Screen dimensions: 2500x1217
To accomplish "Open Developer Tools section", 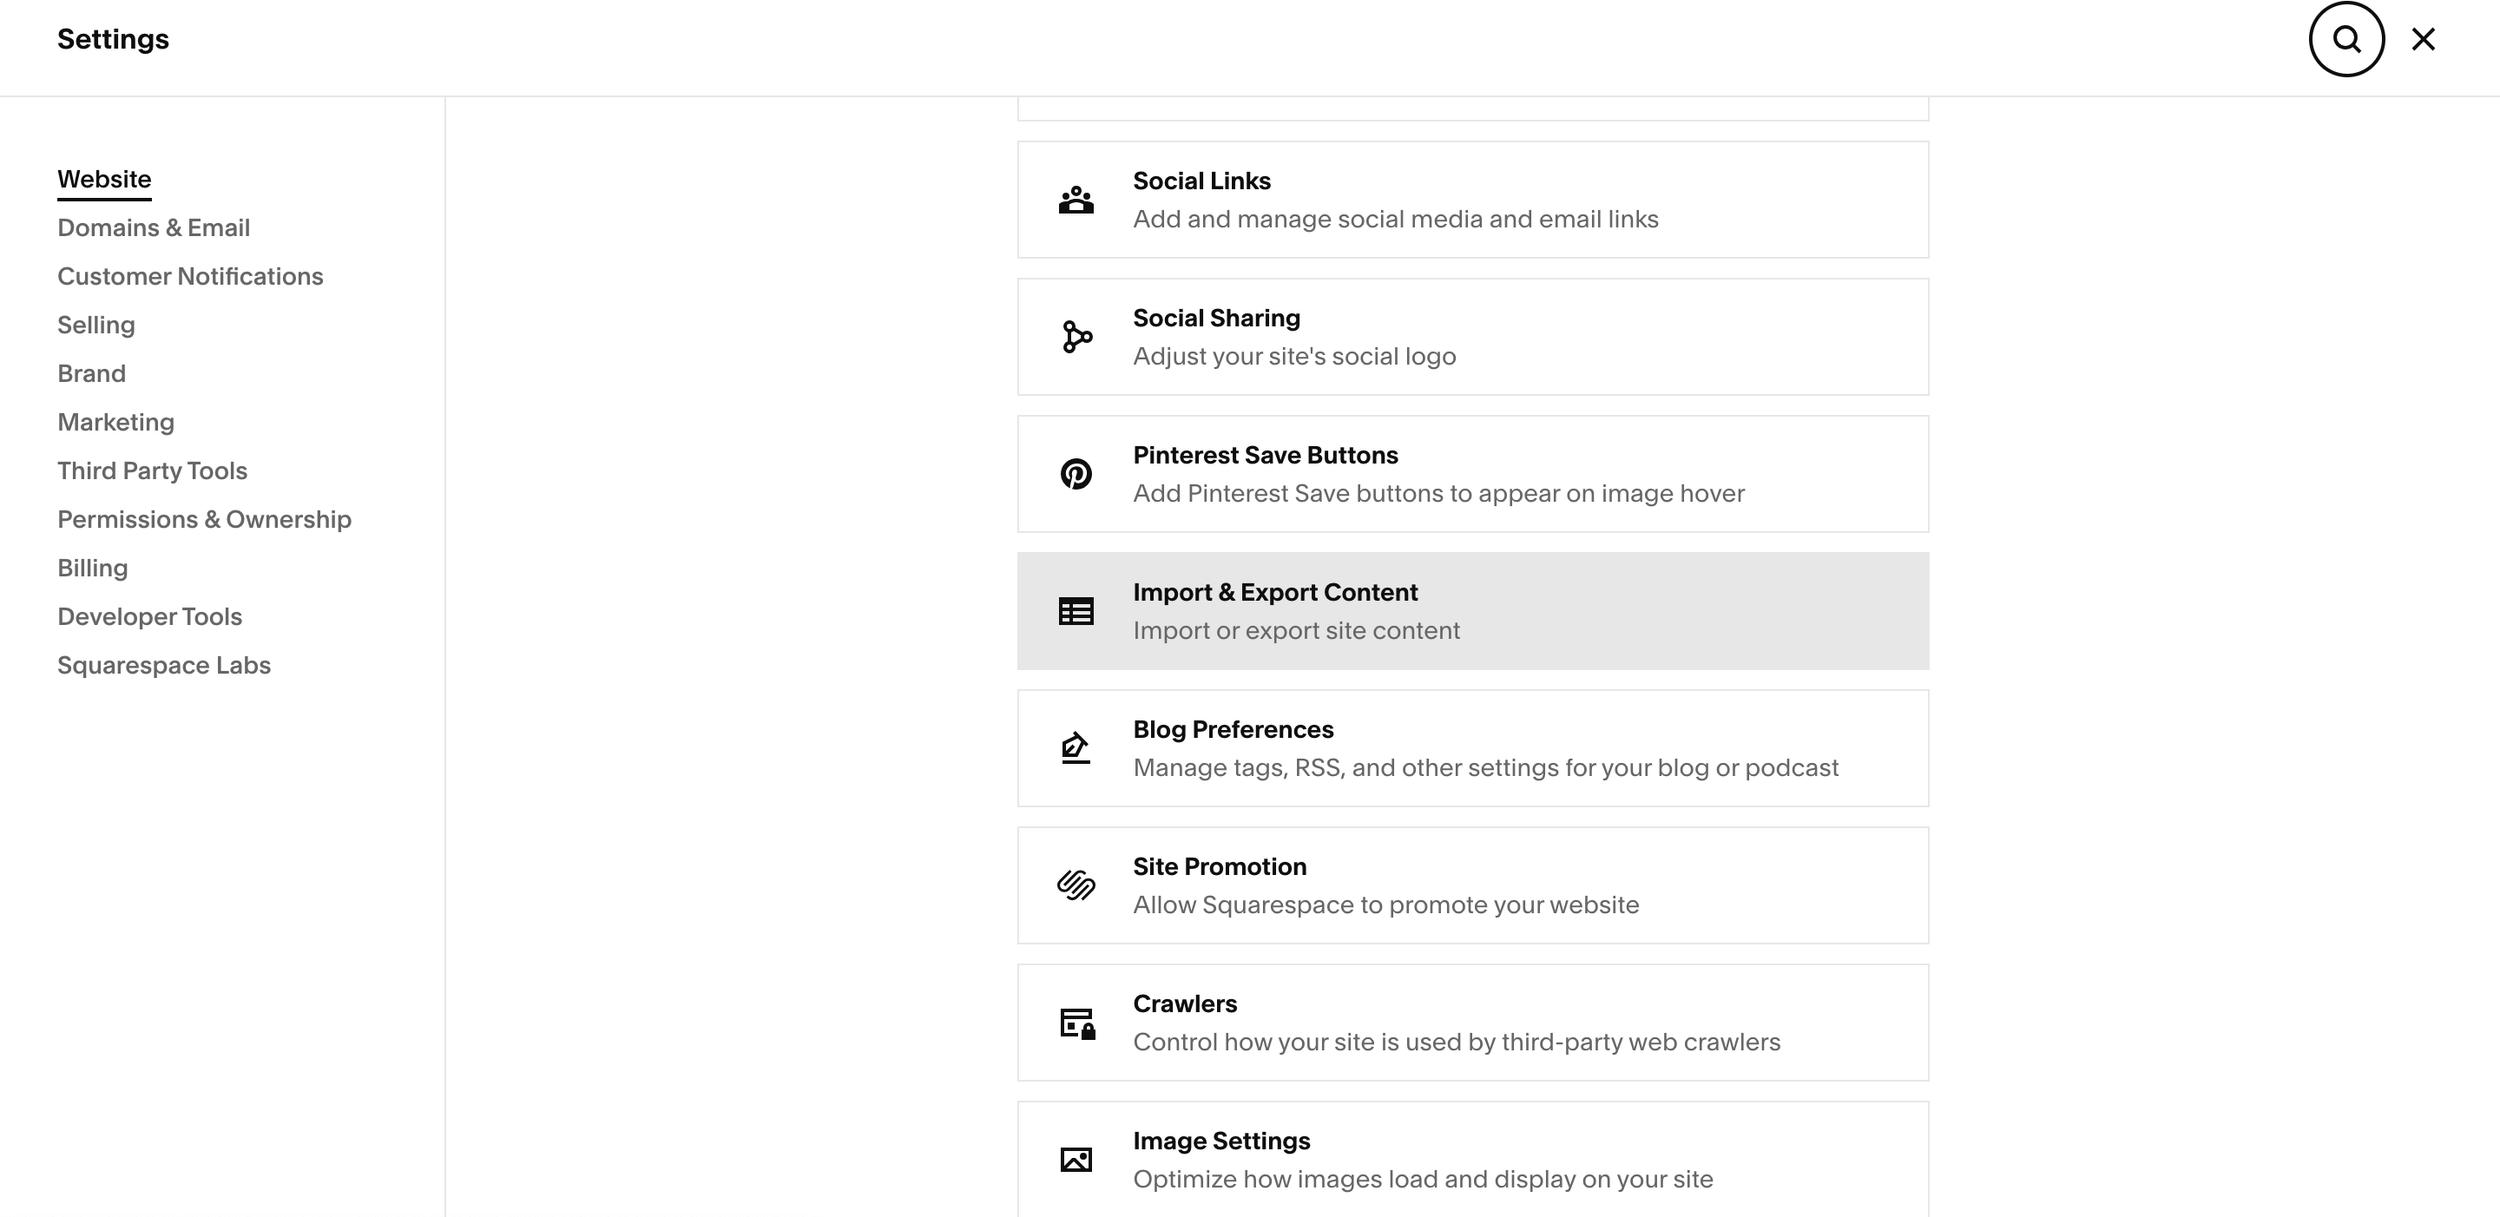I will pyautogui.click(x=149, y=616).
